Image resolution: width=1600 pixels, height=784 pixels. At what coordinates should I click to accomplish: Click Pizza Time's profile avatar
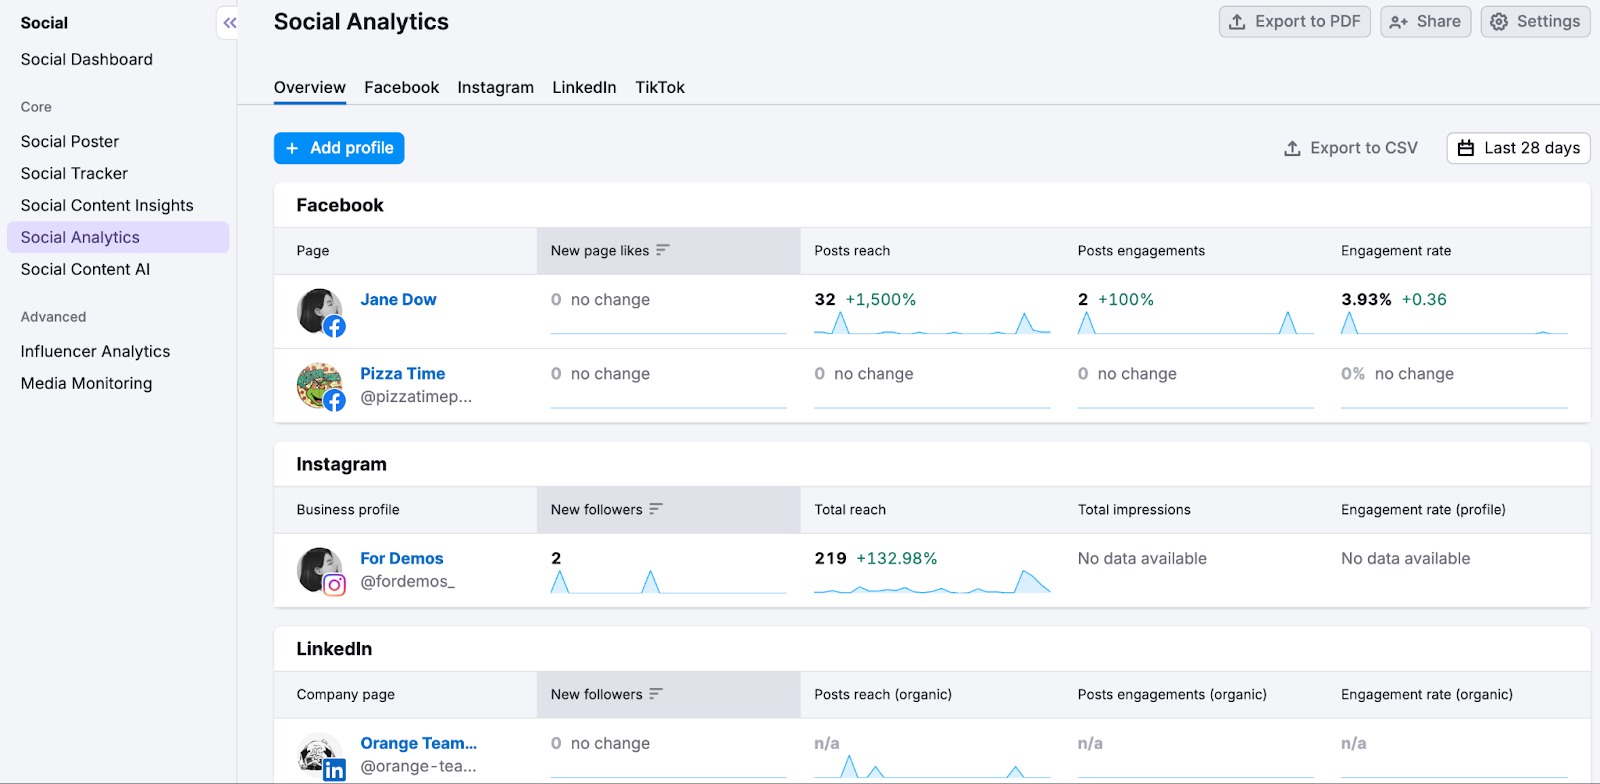coord(320,386)
